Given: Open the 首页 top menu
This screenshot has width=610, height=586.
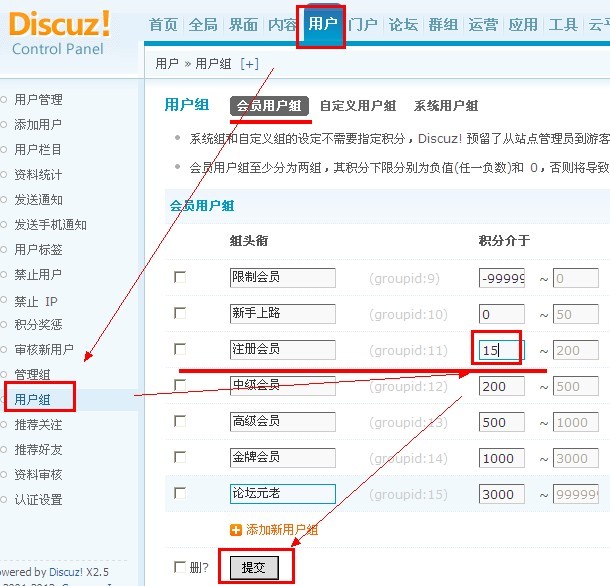Looking at the screenshot, I should click(x=163, y=25).
